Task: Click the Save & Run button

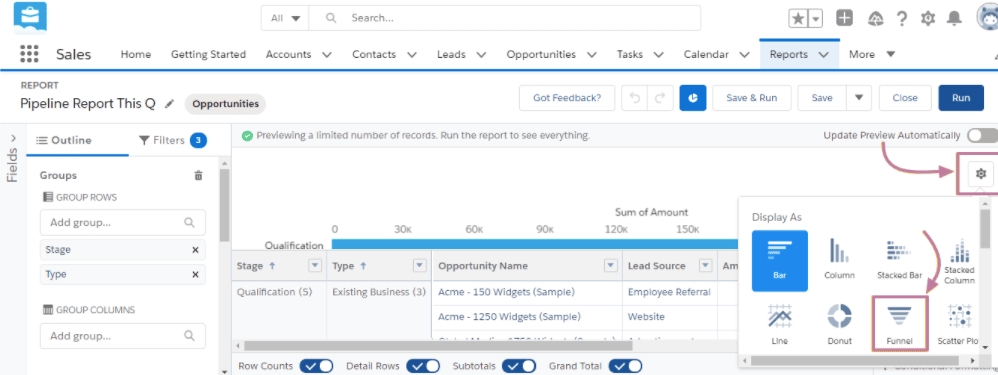Action: click(752, 98)
